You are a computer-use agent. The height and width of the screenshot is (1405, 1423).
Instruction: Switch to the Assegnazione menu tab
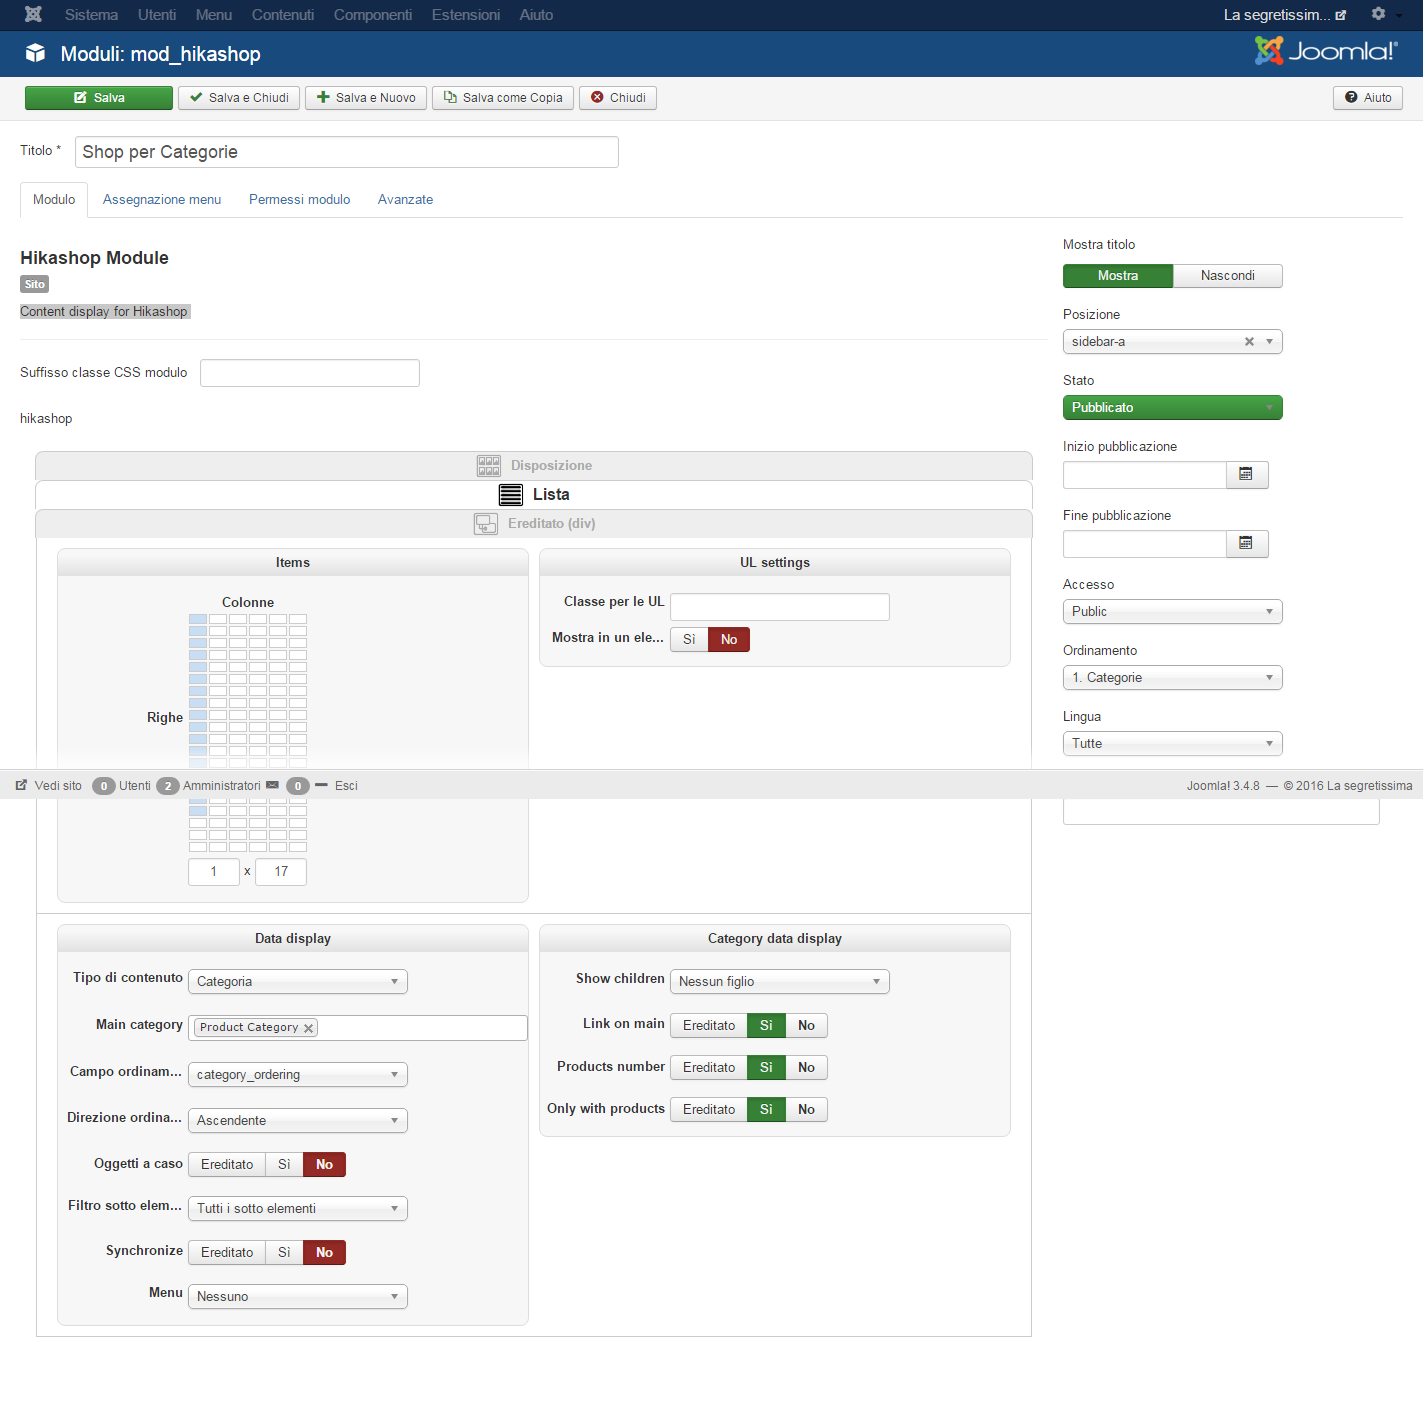162,200
